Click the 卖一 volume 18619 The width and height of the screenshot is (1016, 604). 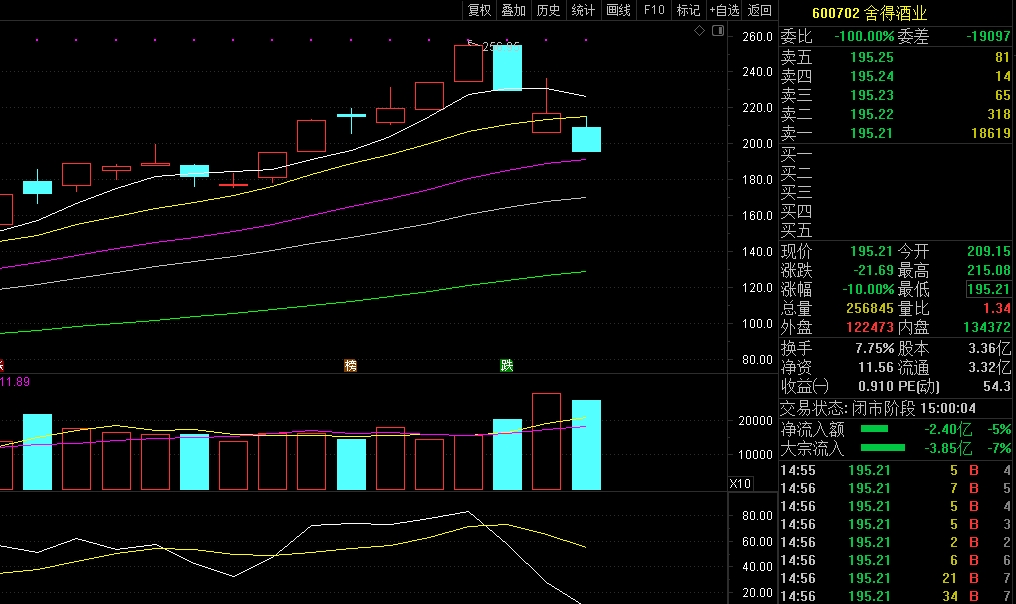(991, 133)
